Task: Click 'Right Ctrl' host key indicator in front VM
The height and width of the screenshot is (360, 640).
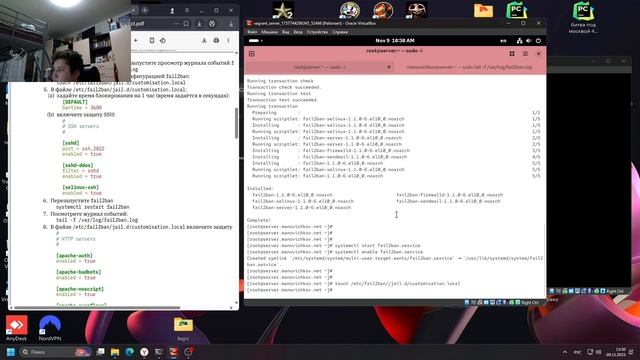Action: pyautogui.click(x=530, y=302)
